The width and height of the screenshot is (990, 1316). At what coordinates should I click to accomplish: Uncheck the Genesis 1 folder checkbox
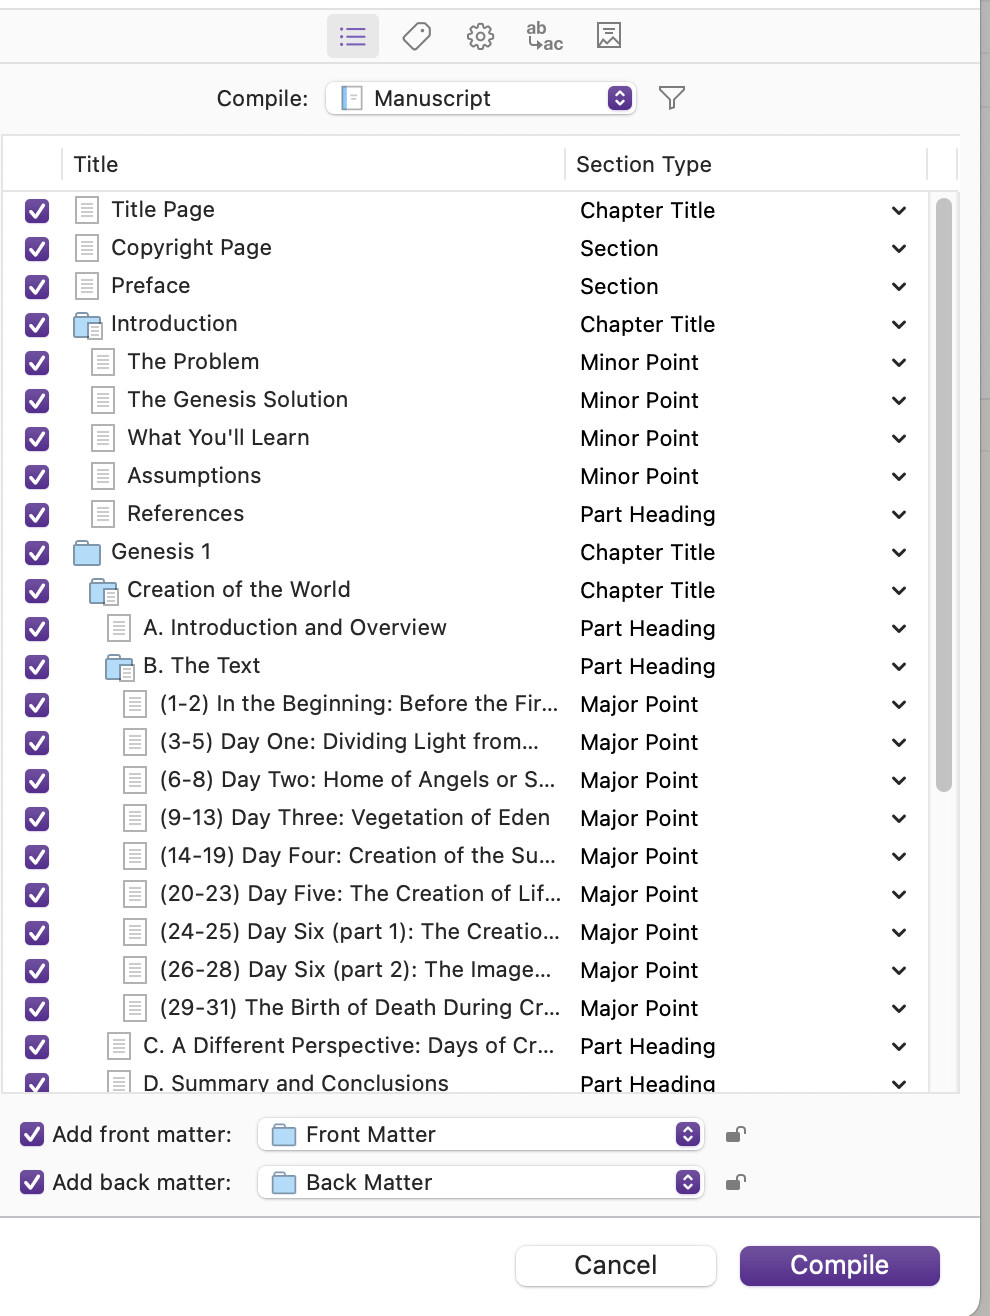(x=37, y=553)
